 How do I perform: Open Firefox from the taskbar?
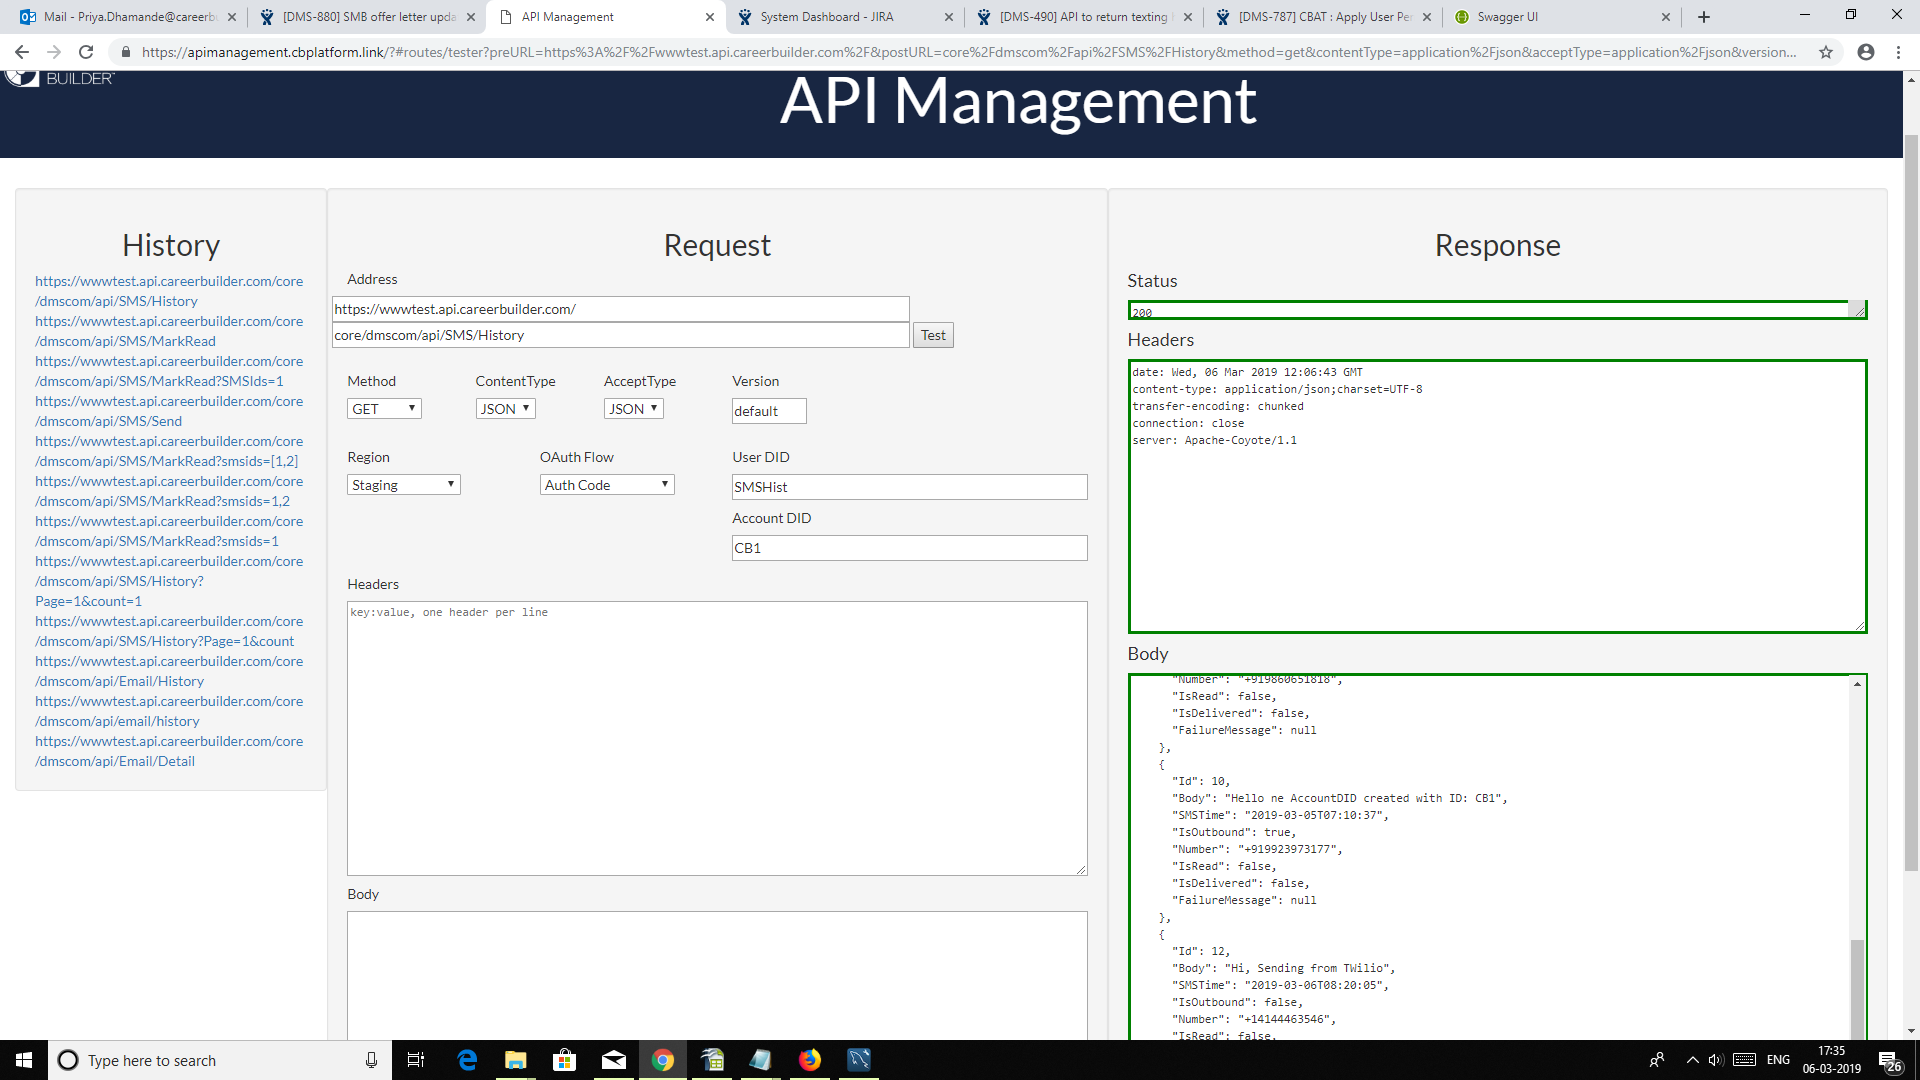[810, 1060]
